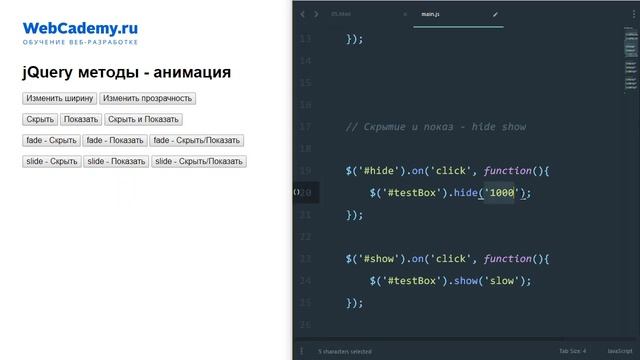Click the '1000' value in the hide call

(501, 193)
